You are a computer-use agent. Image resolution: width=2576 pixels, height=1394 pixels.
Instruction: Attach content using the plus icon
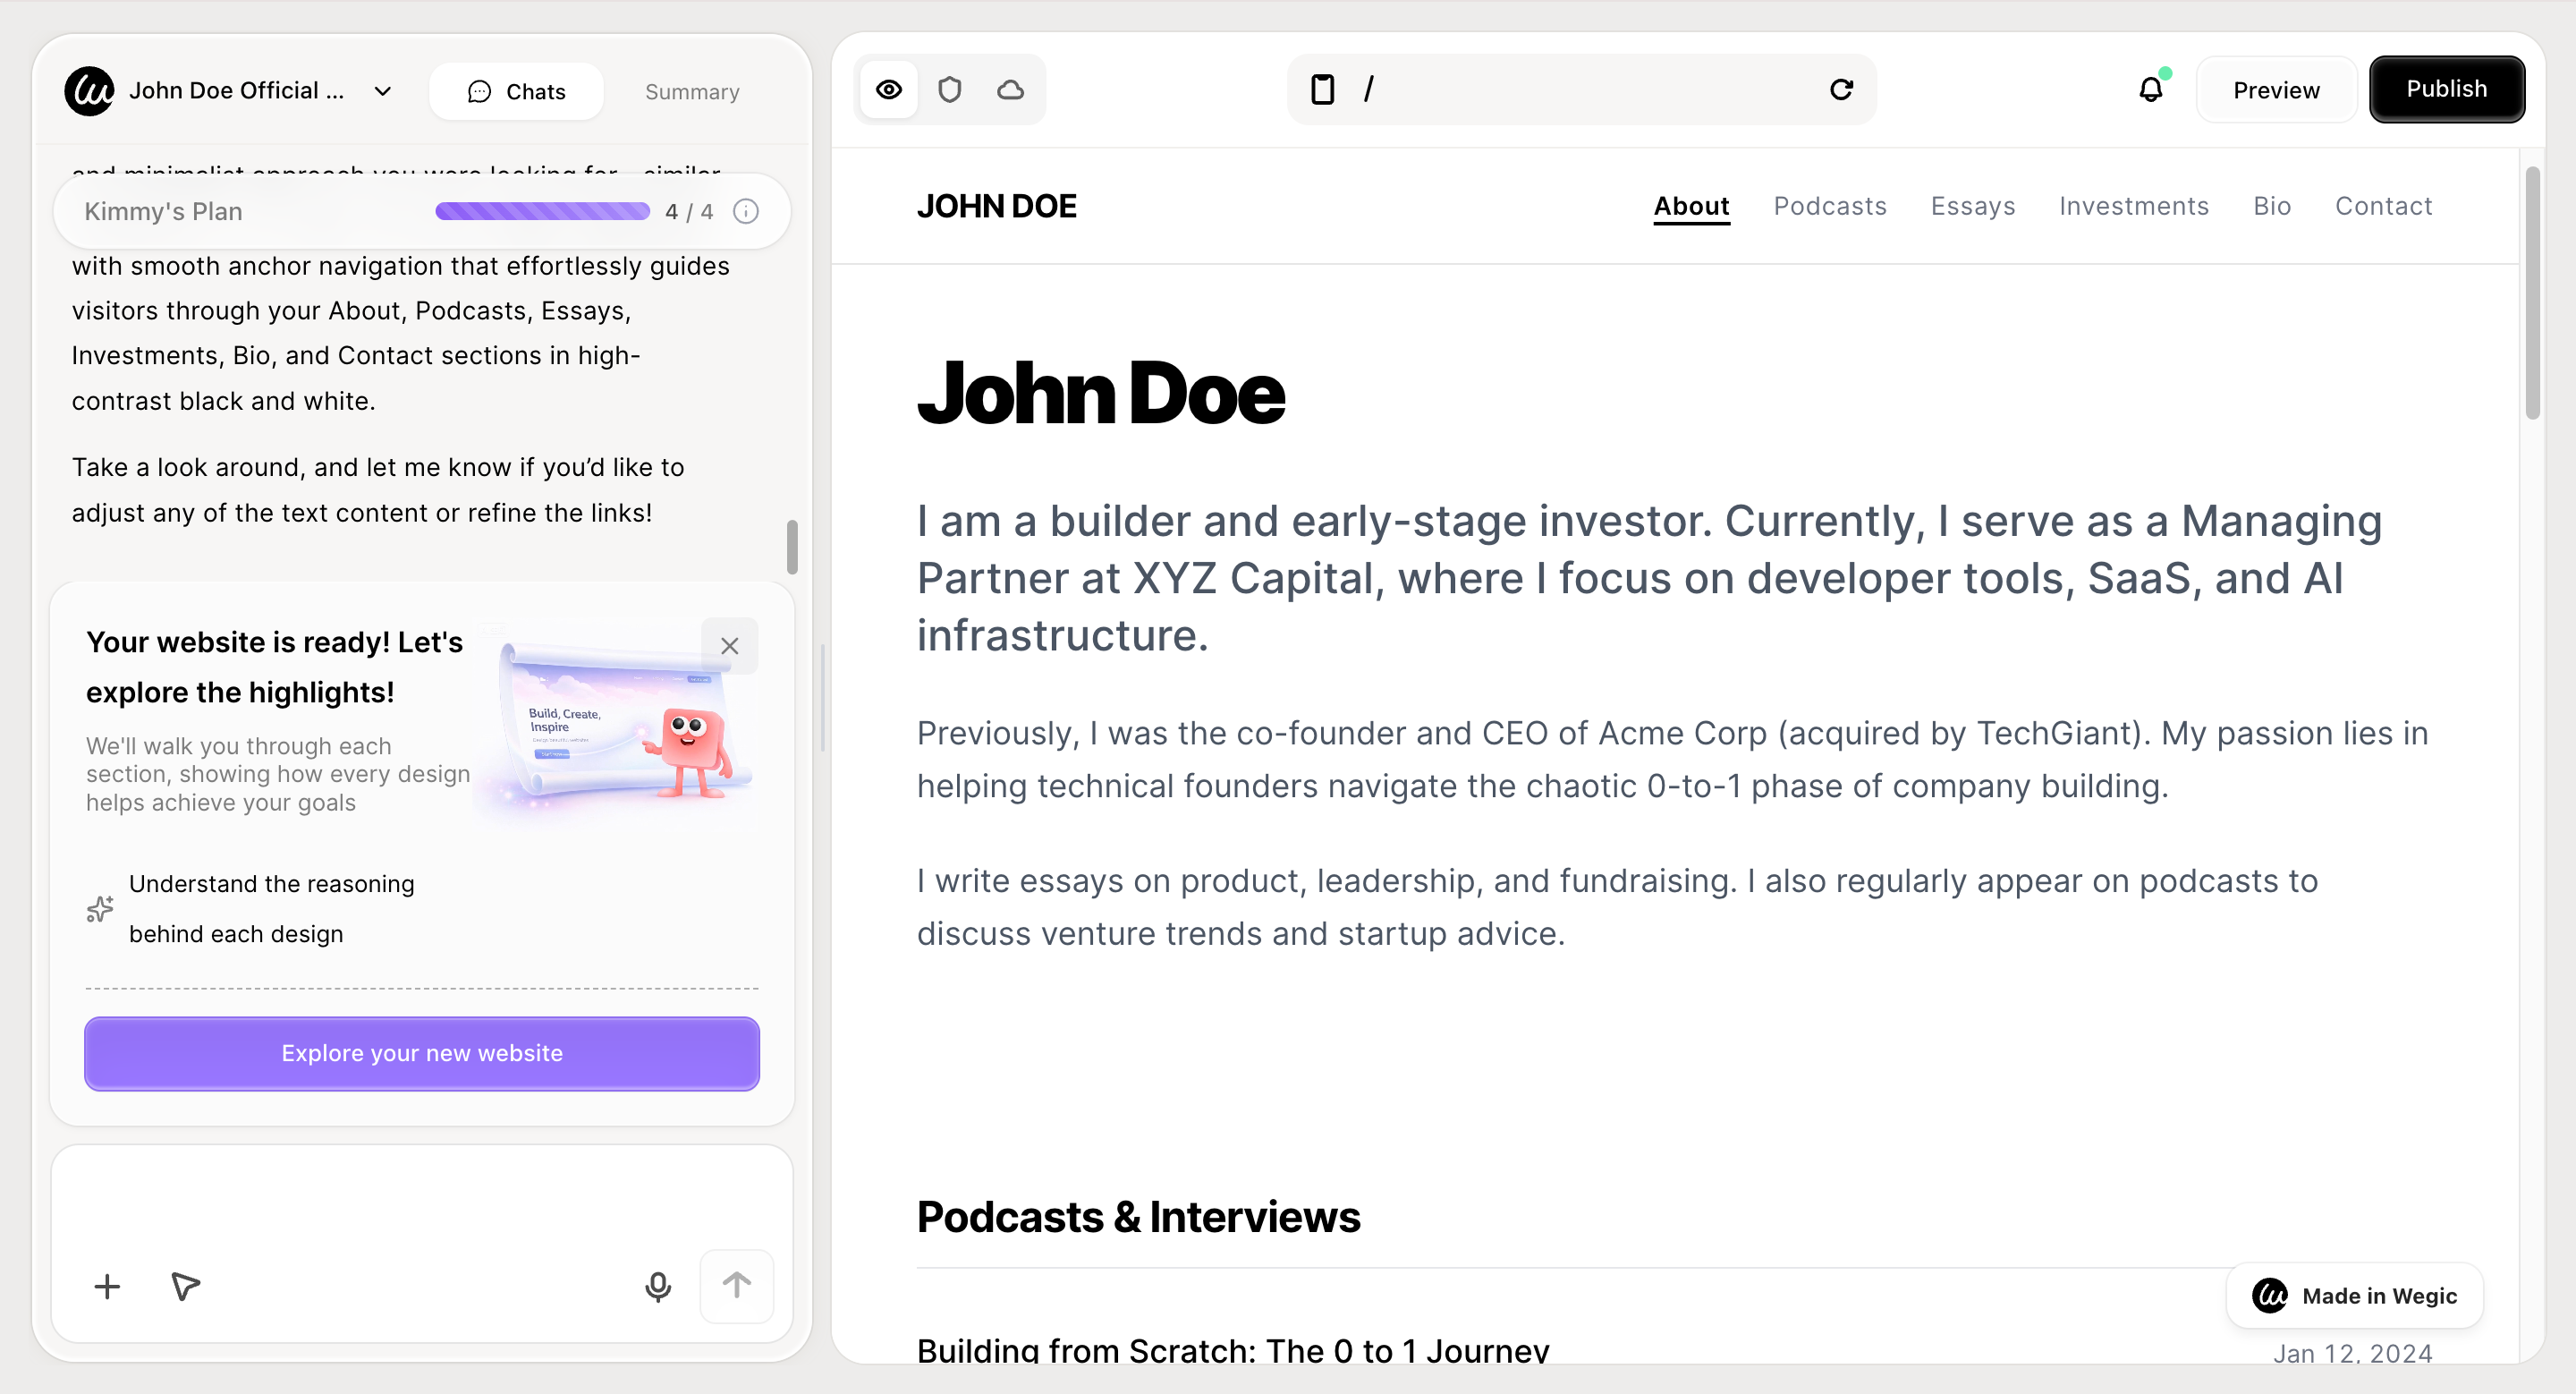click(106, 1287)
